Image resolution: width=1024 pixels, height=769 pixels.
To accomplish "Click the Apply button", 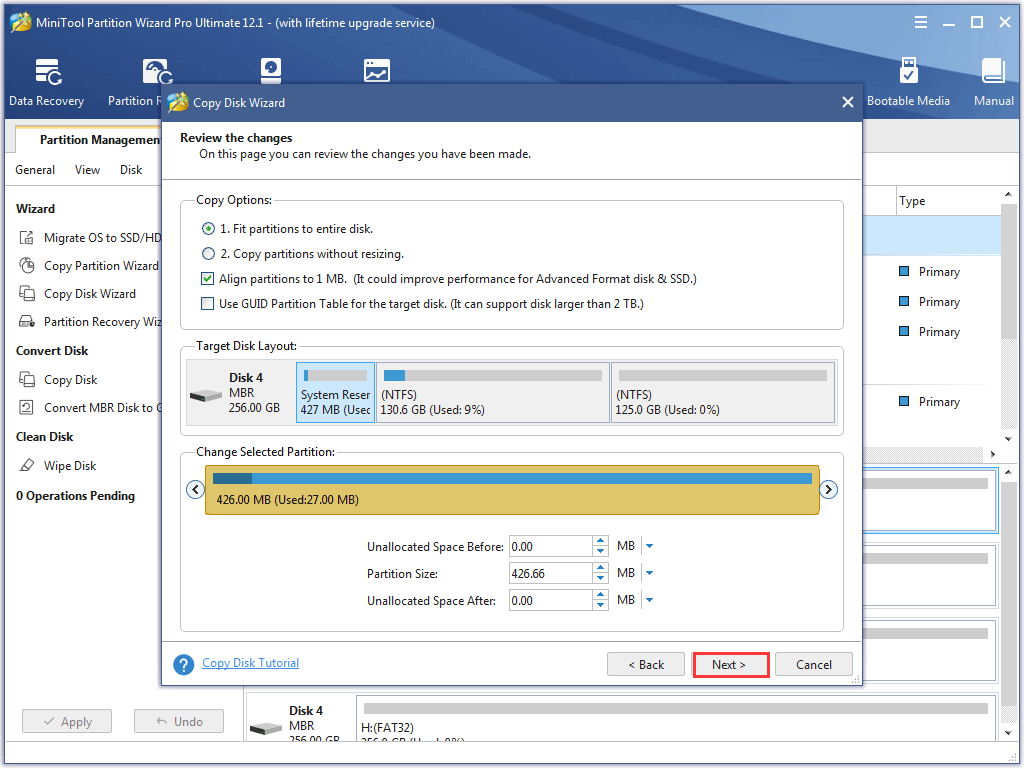I will click(x=67, y=721).
